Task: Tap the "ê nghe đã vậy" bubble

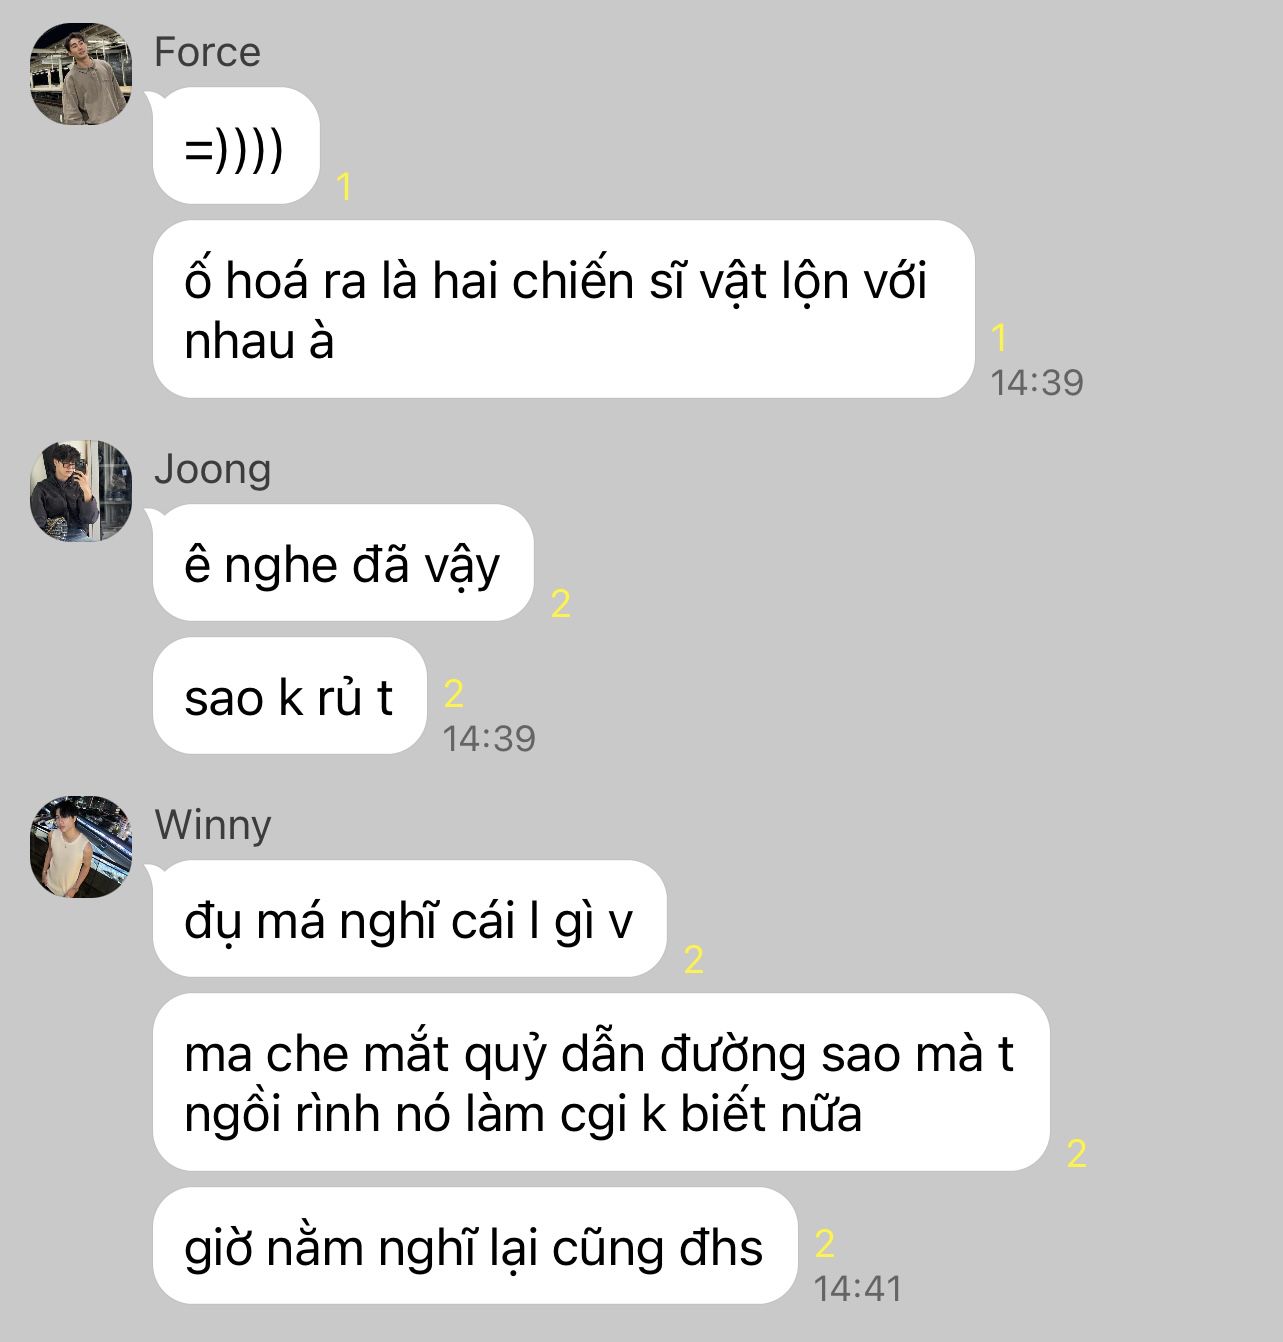Action: [343, 563]
